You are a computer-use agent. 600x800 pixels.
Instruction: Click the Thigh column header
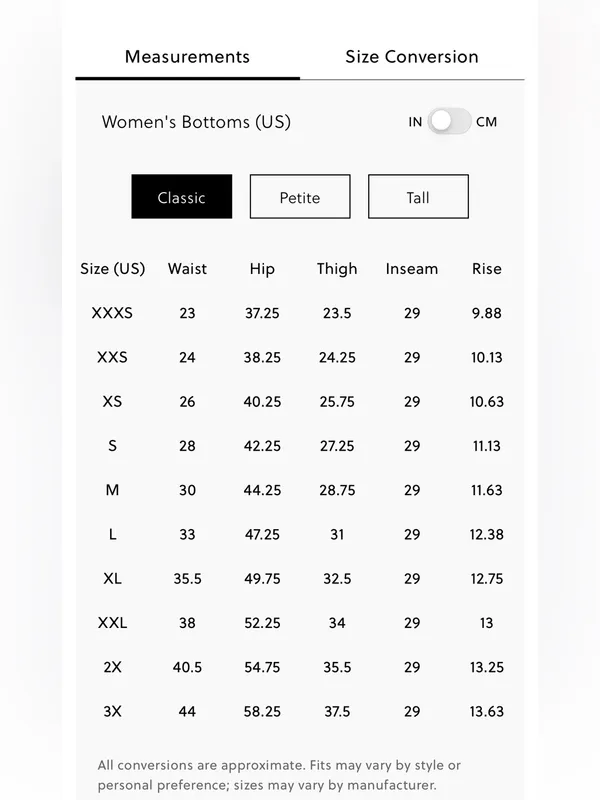coord(337,269)
